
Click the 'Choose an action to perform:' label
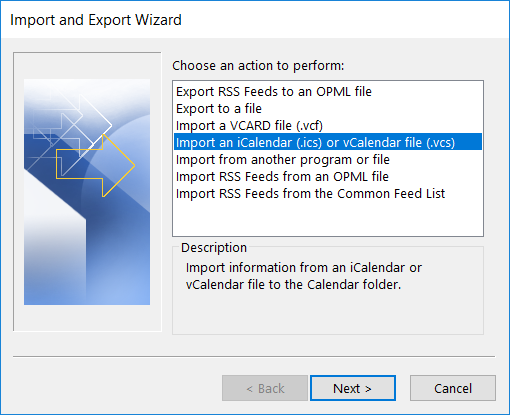pyautogui.click(x=258, y=66)
